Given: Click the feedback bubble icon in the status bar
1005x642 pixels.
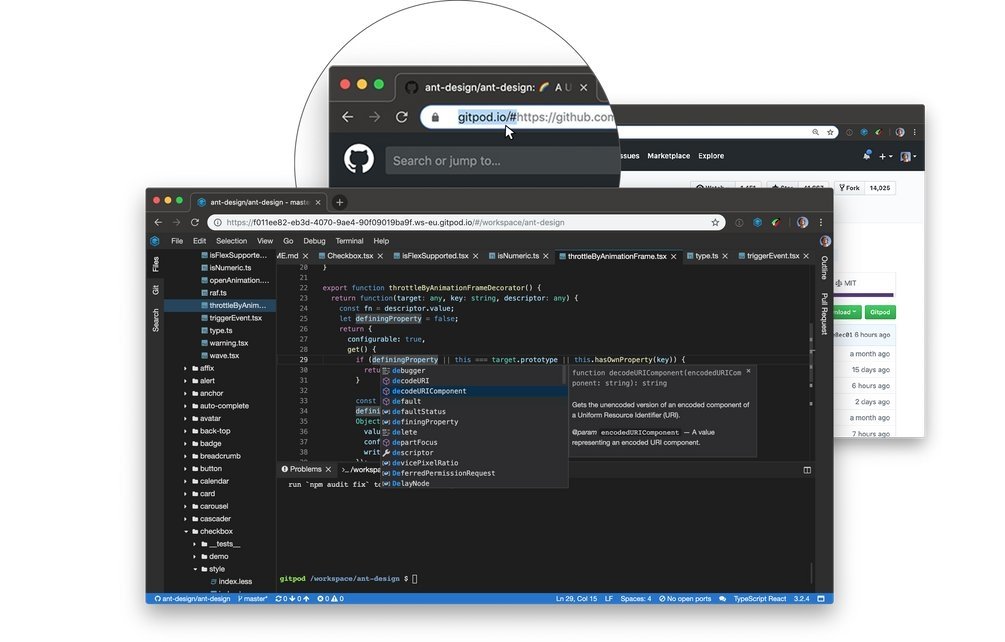Looking at the screenshot, I should (x=724, y=598).
